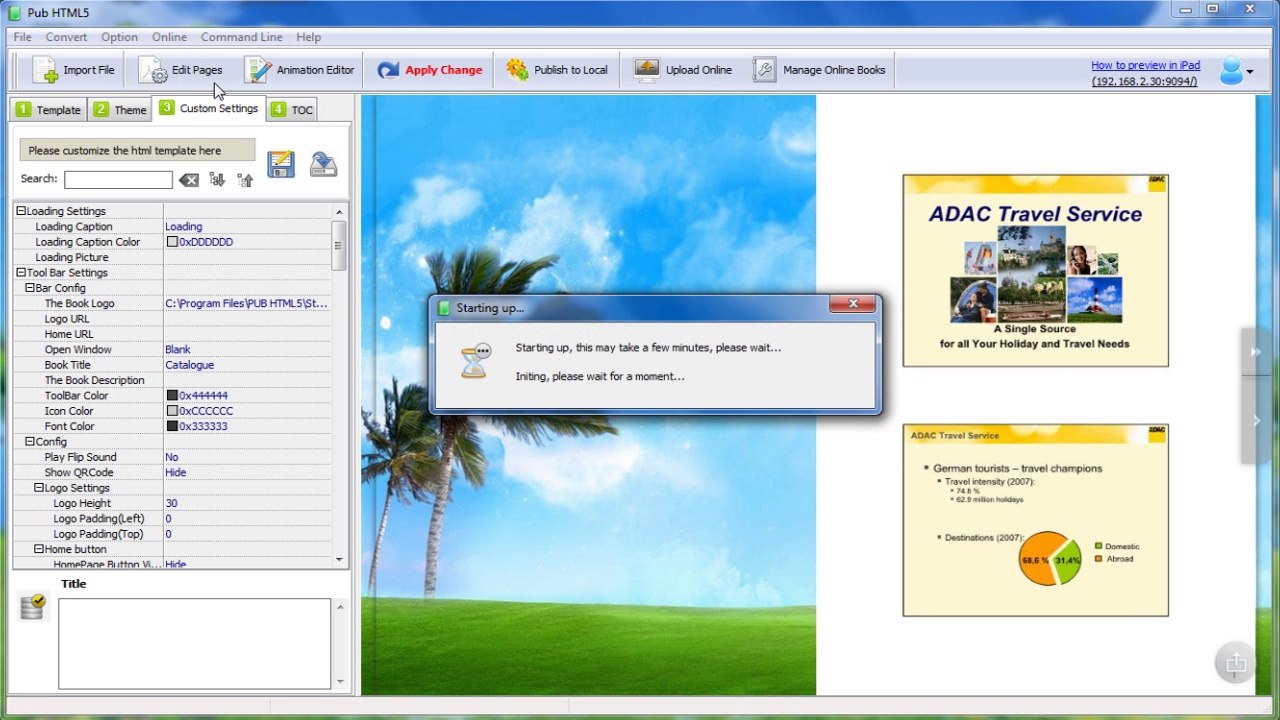
Task: Collapse the Bar Config node
Action: [x=30, y=288]
